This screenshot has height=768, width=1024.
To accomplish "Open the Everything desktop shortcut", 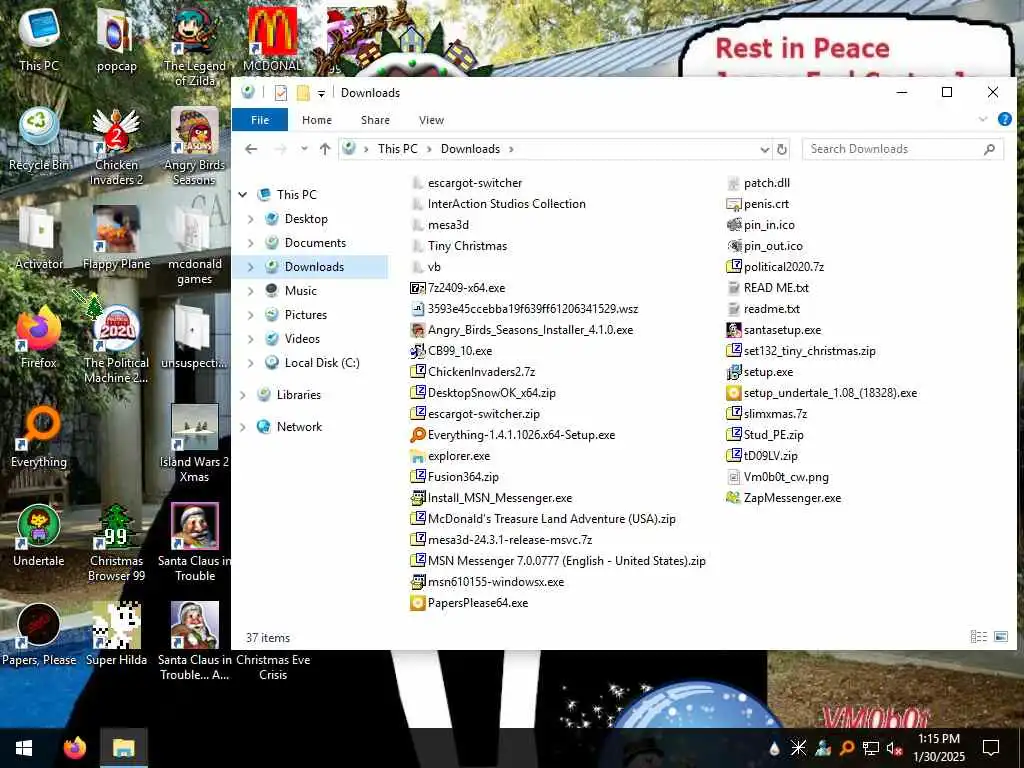I will [x=39, y=436].
